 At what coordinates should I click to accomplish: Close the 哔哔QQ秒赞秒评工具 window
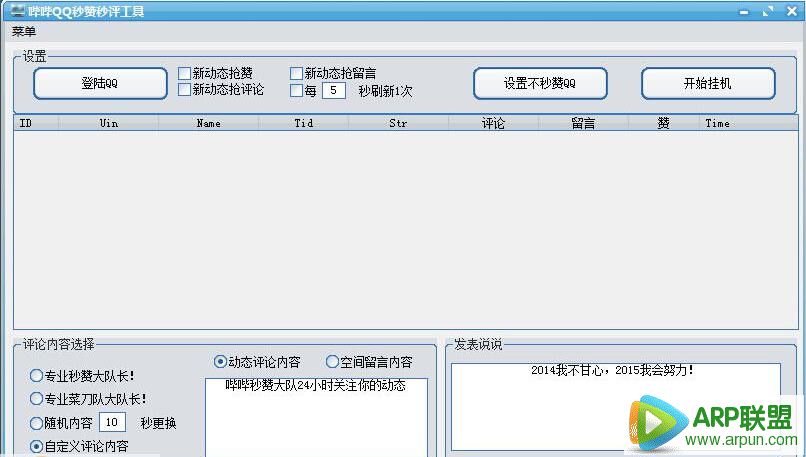coord(792,11)
